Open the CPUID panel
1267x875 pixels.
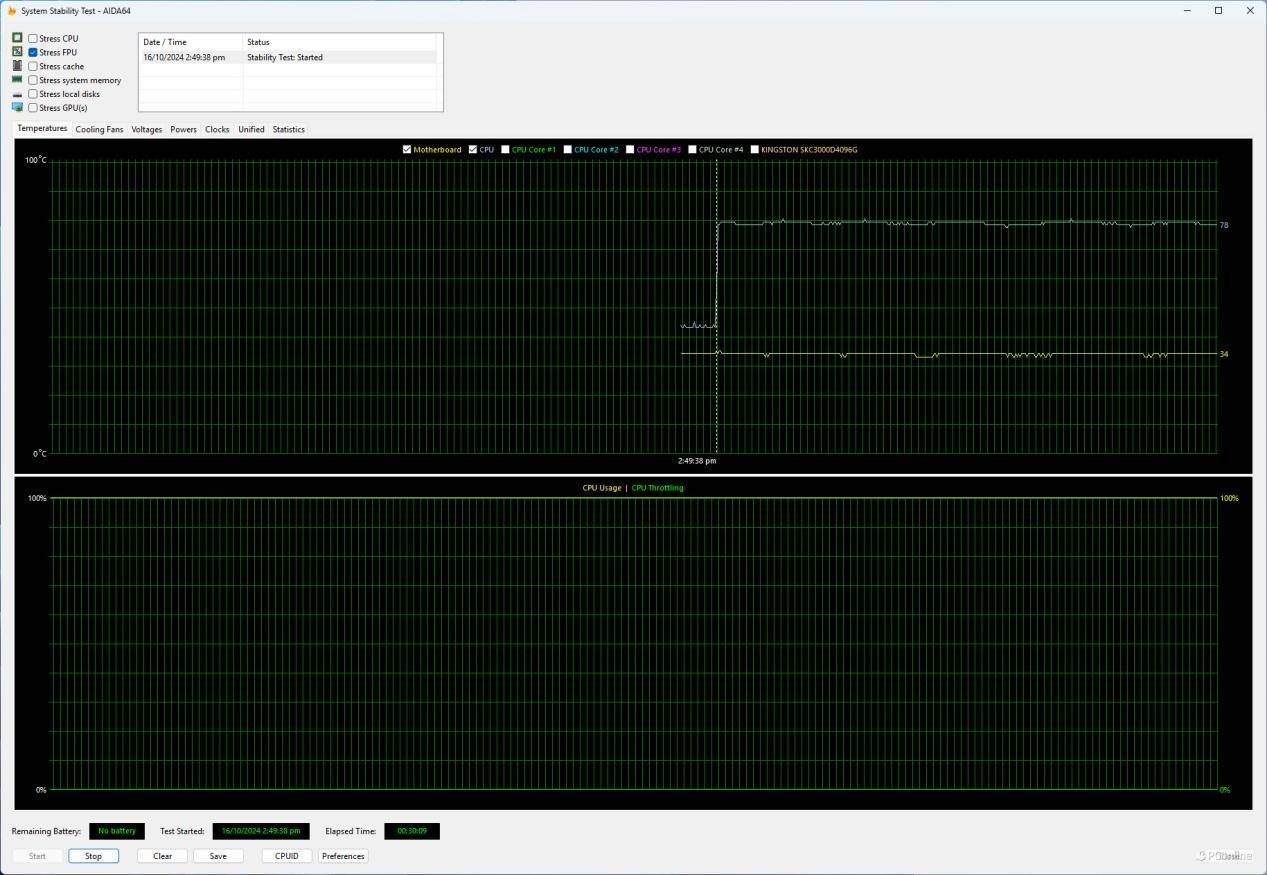coord(287,856)
